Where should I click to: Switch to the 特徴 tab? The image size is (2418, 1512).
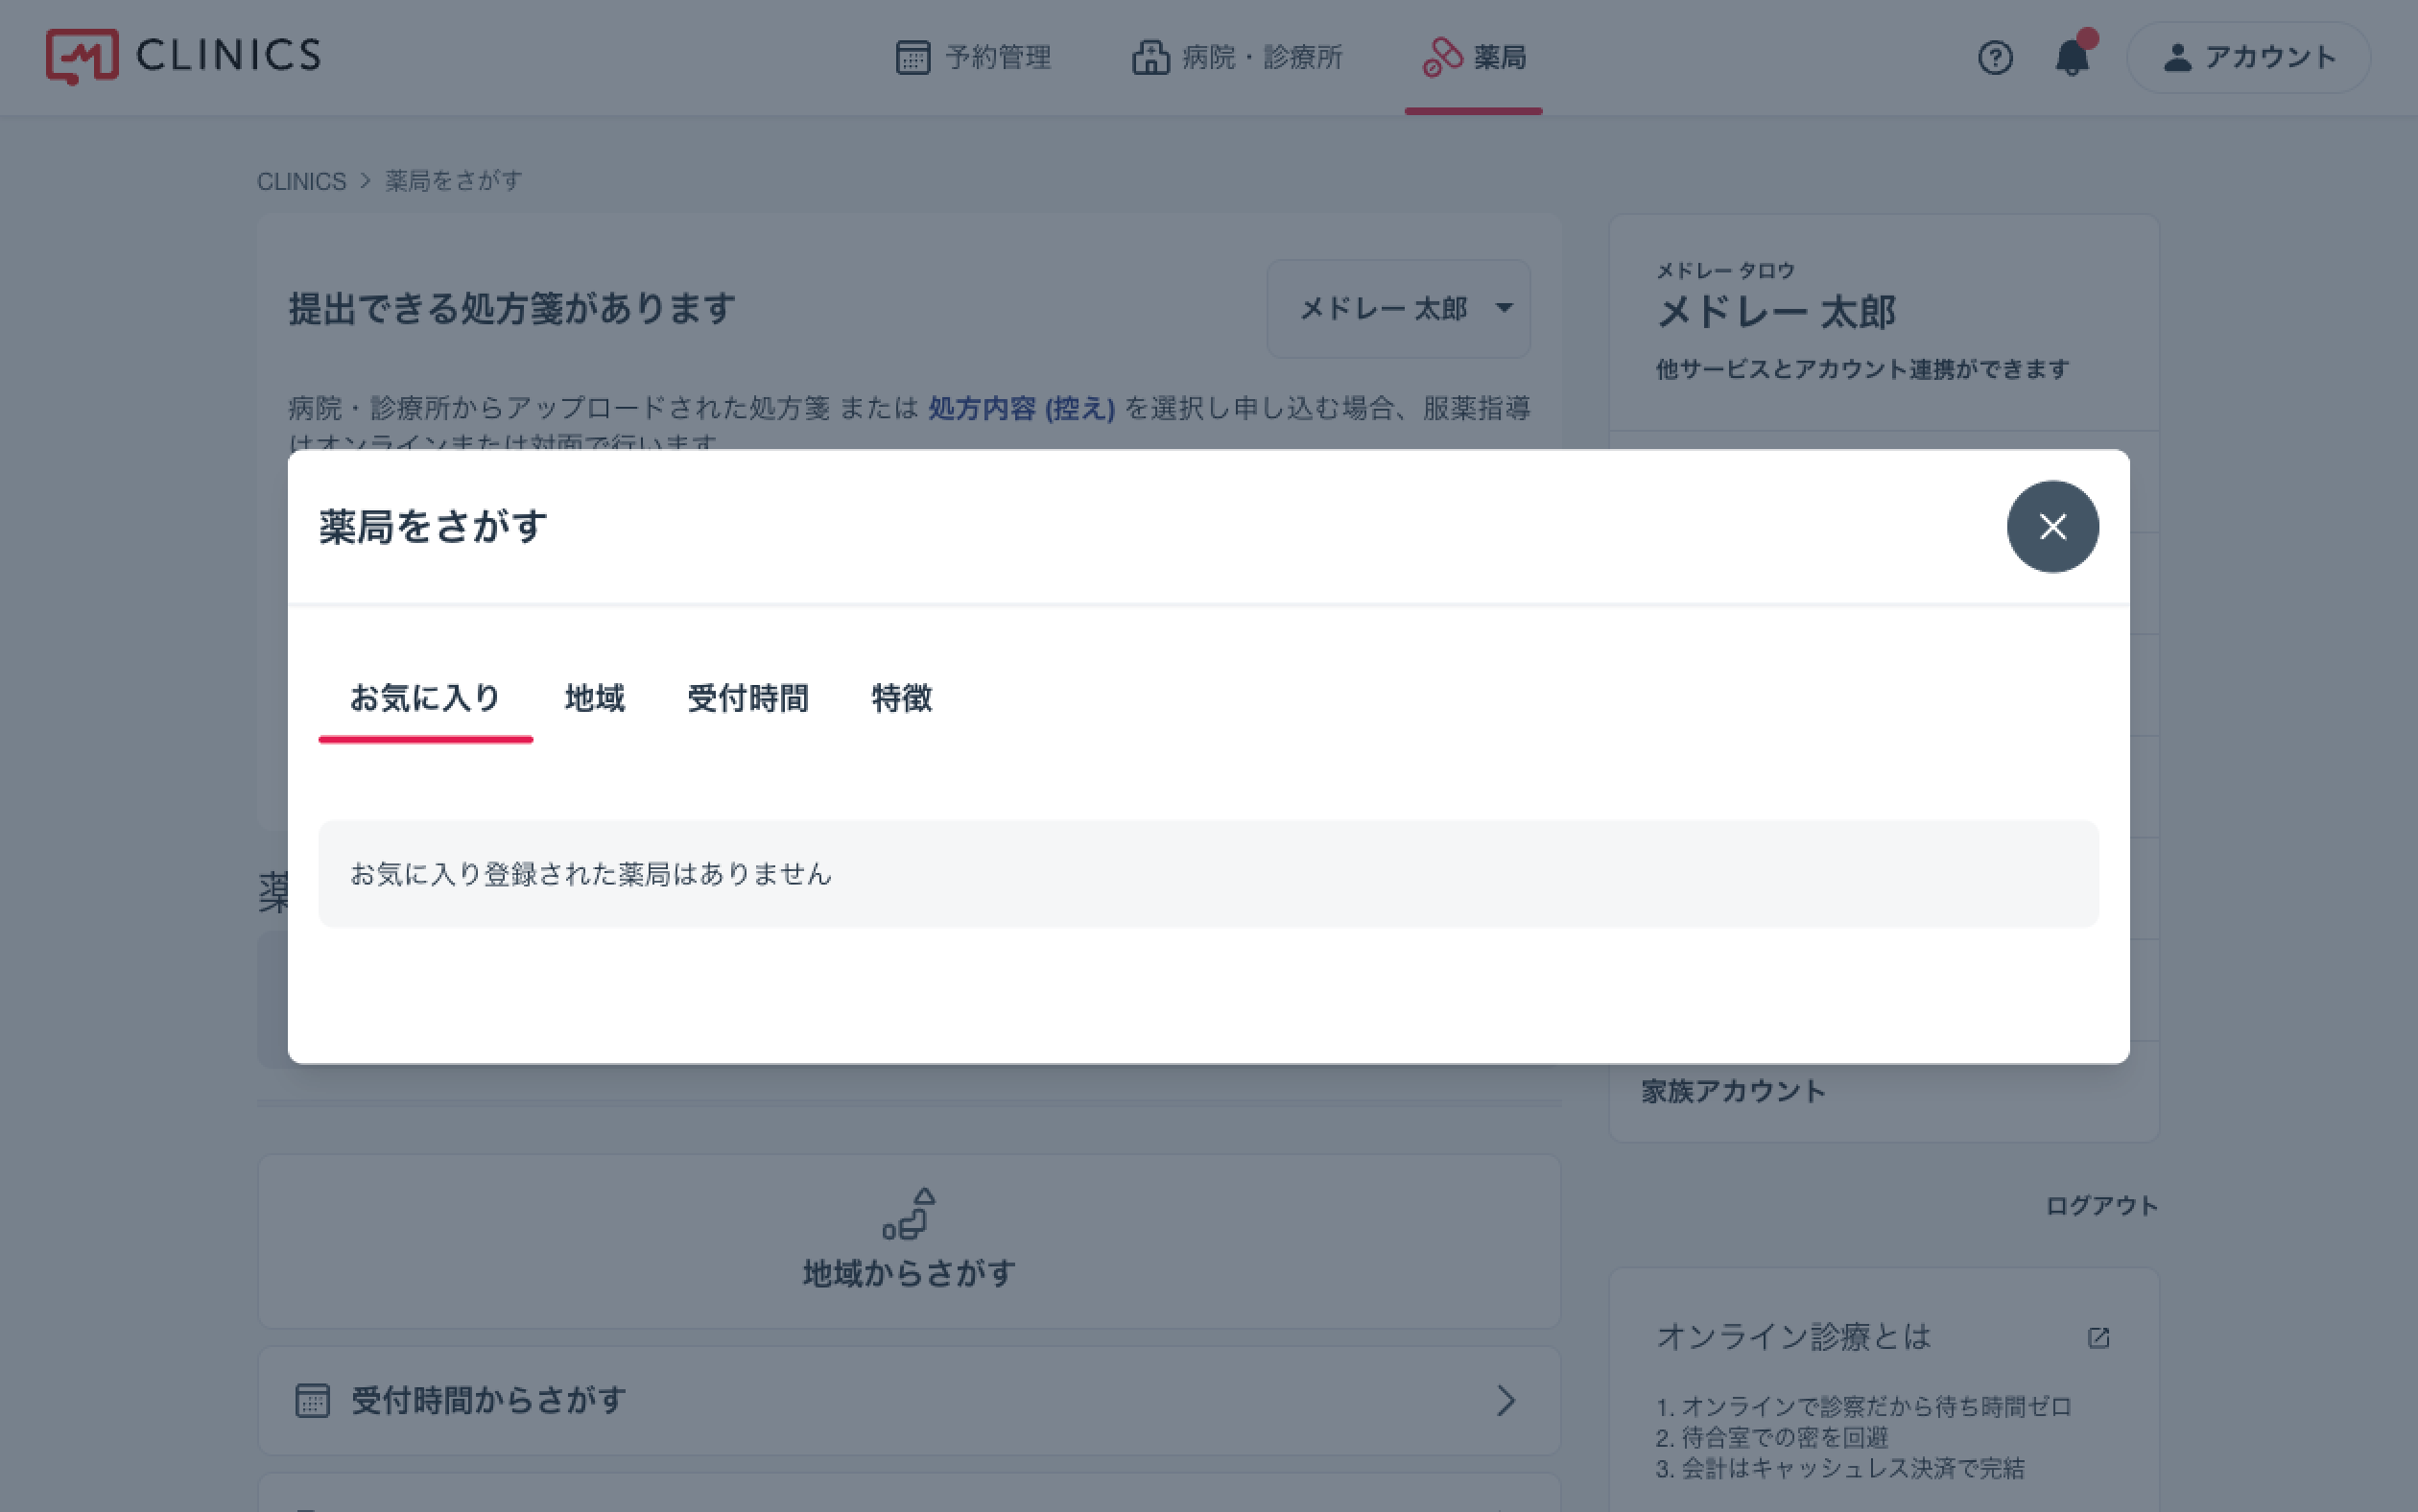901,698
